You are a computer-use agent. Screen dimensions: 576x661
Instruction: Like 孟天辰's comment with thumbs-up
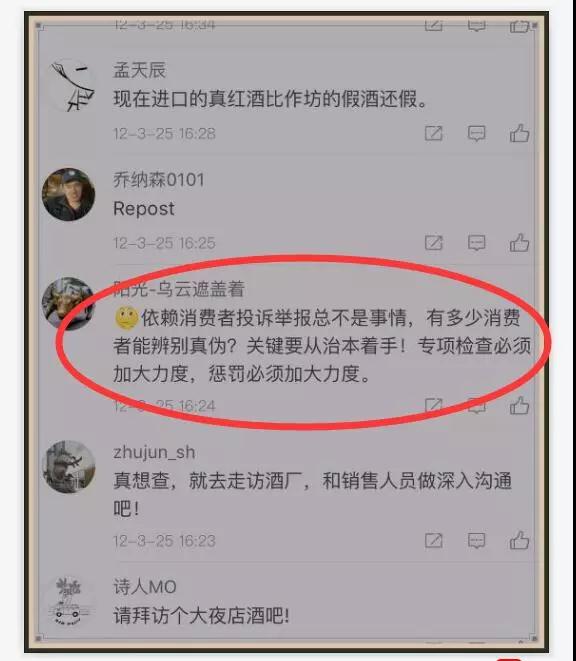point(519,134)
